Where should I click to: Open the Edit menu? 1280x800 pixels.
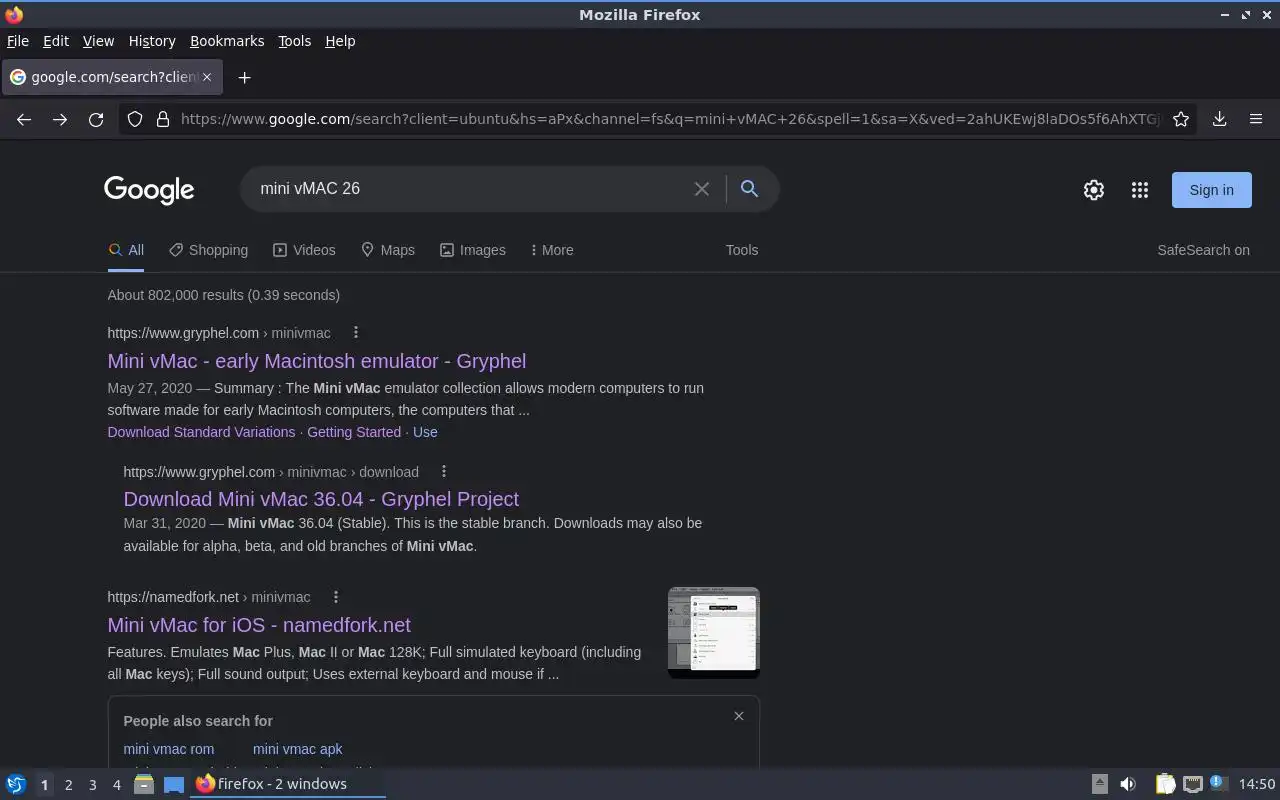(x=56, y=41)
